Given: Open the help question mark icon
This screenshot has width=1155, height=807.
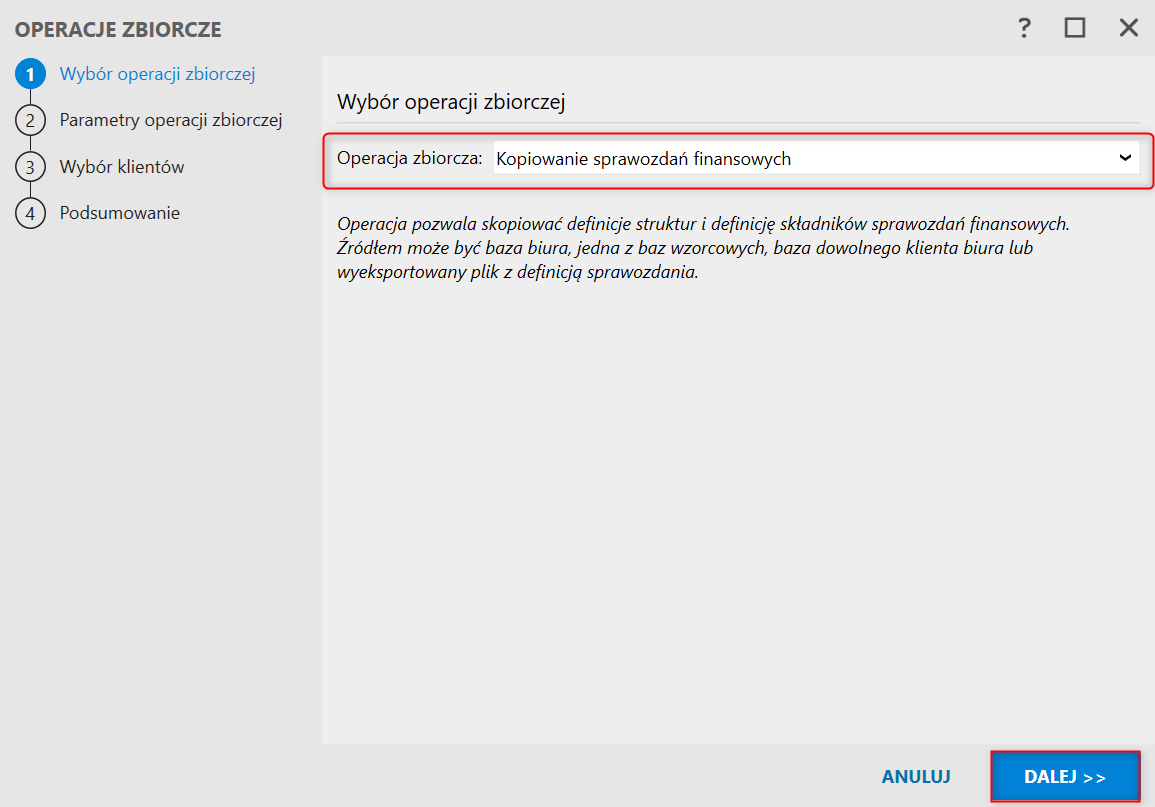Looking at the screenshot, I should 1024,28.
